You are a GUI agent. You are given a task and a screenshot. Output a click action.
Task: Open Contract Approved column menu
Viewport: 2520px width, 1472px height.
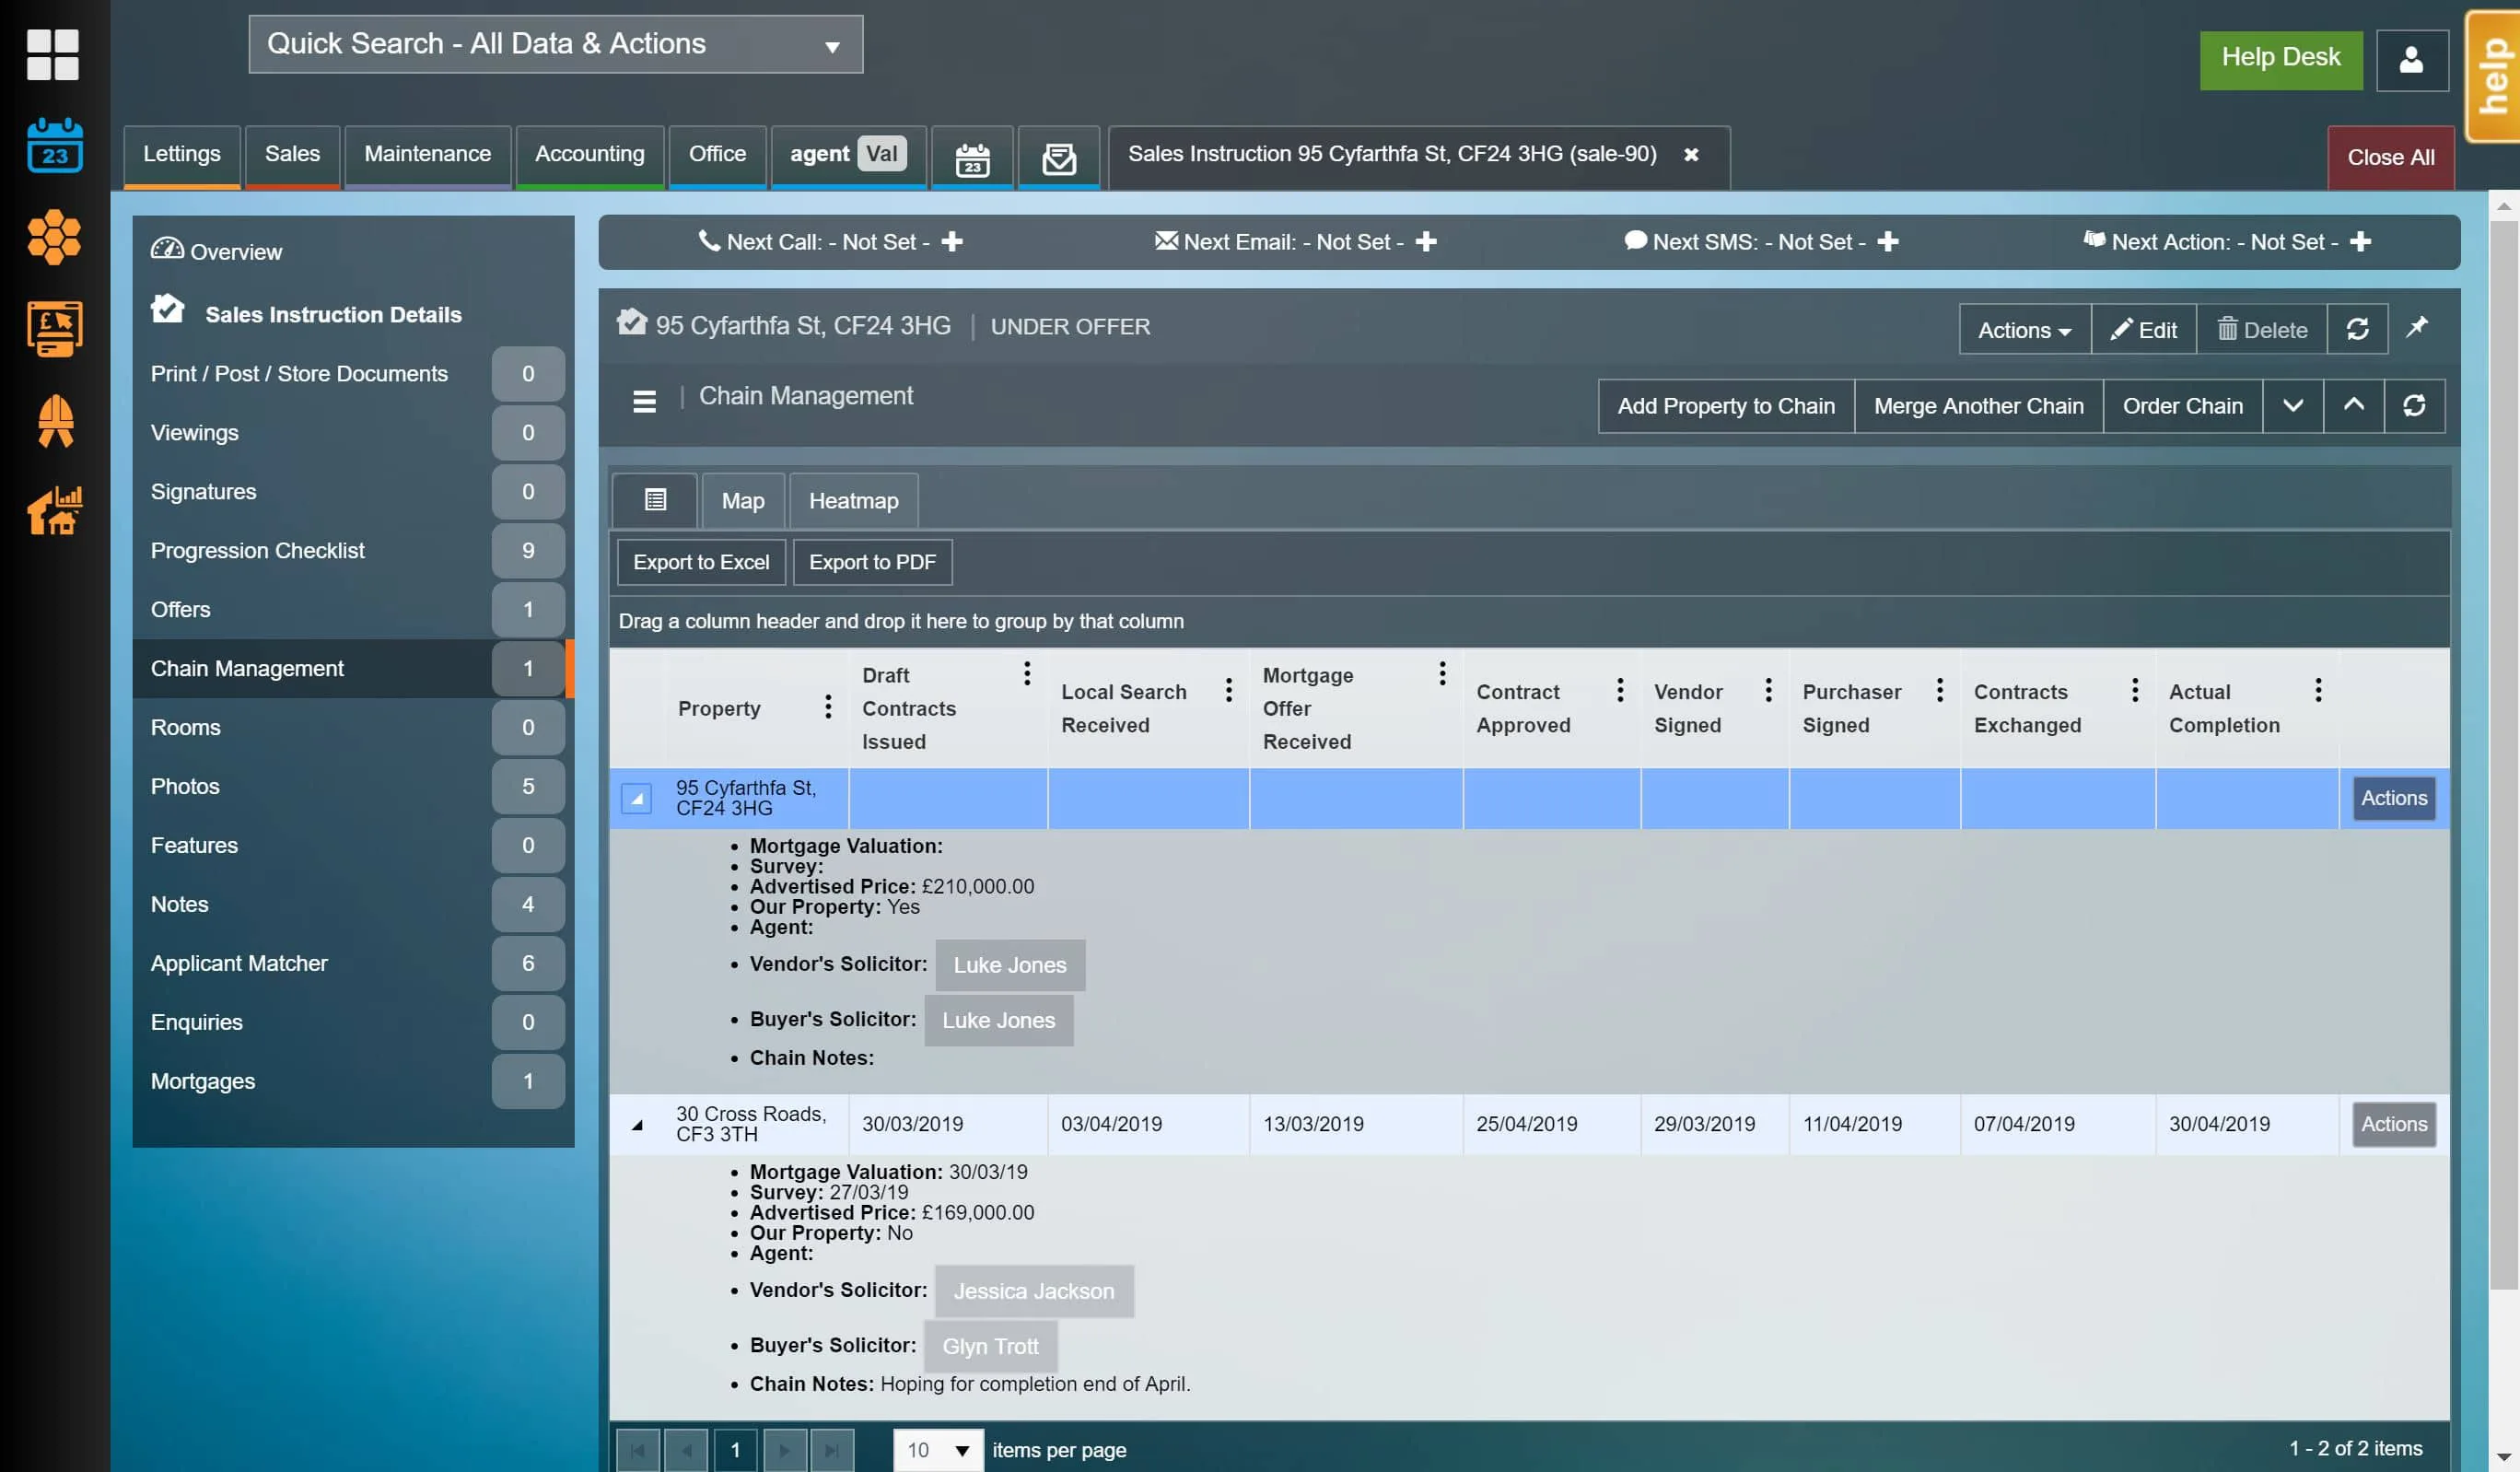1619,690
